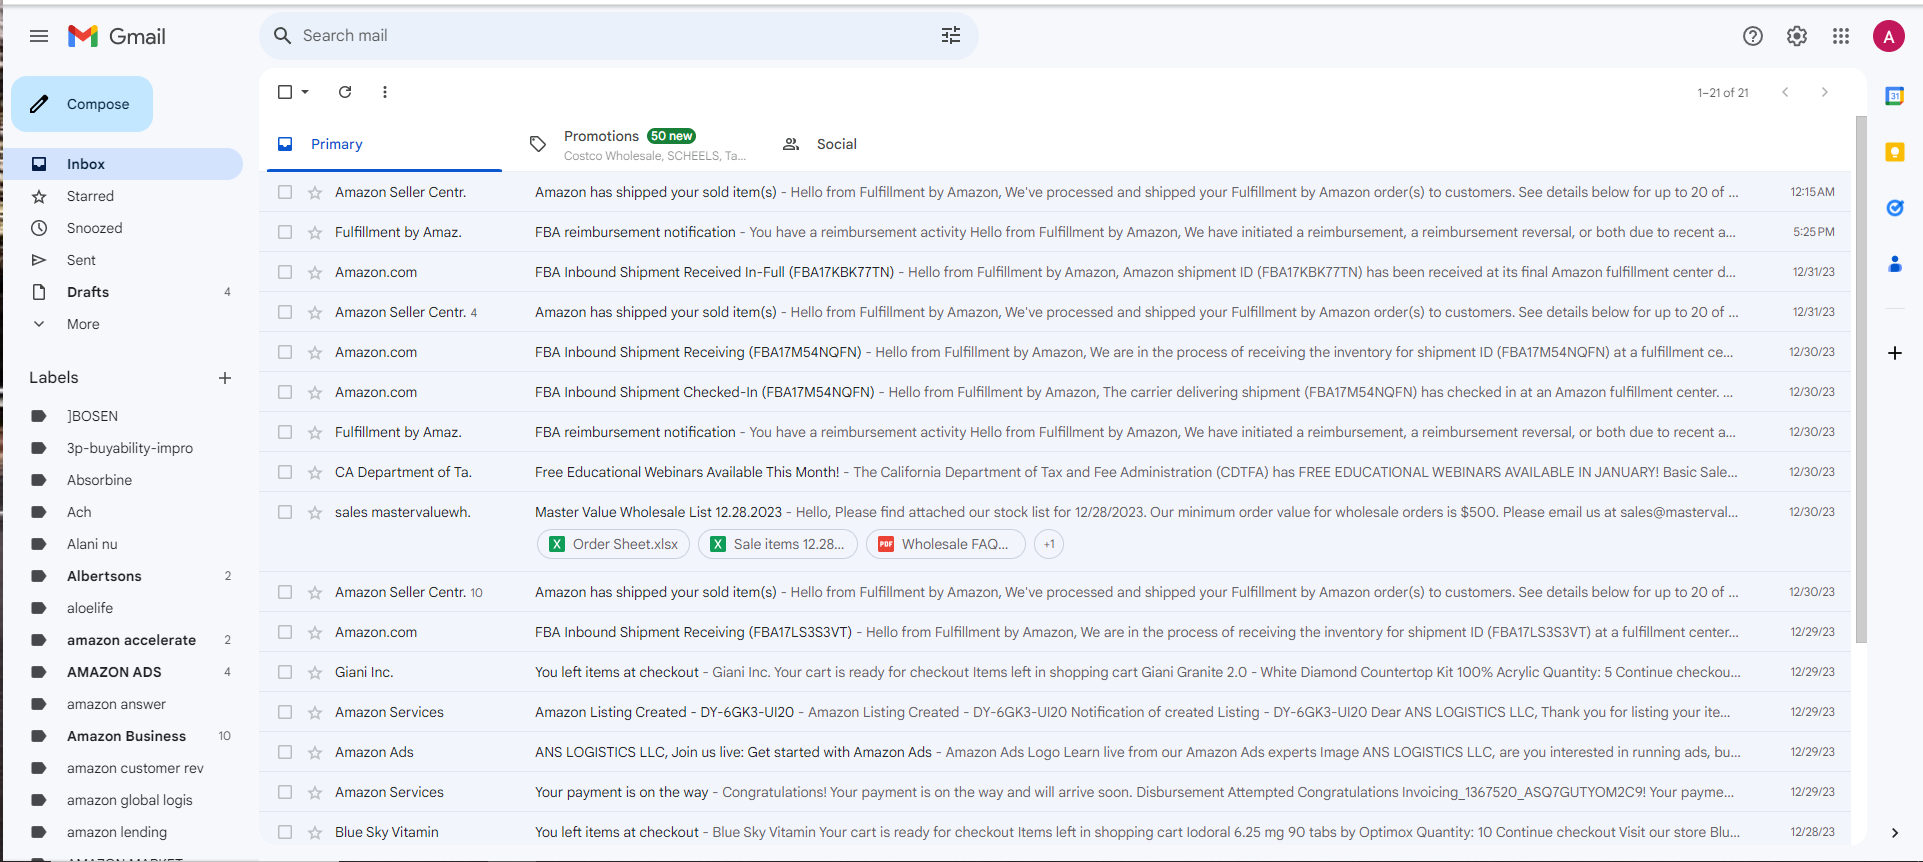The height and width of the screenshot is (862, 1923).
Task: Select the Giani Inc. email checkbox
Action: pos(285,672)
